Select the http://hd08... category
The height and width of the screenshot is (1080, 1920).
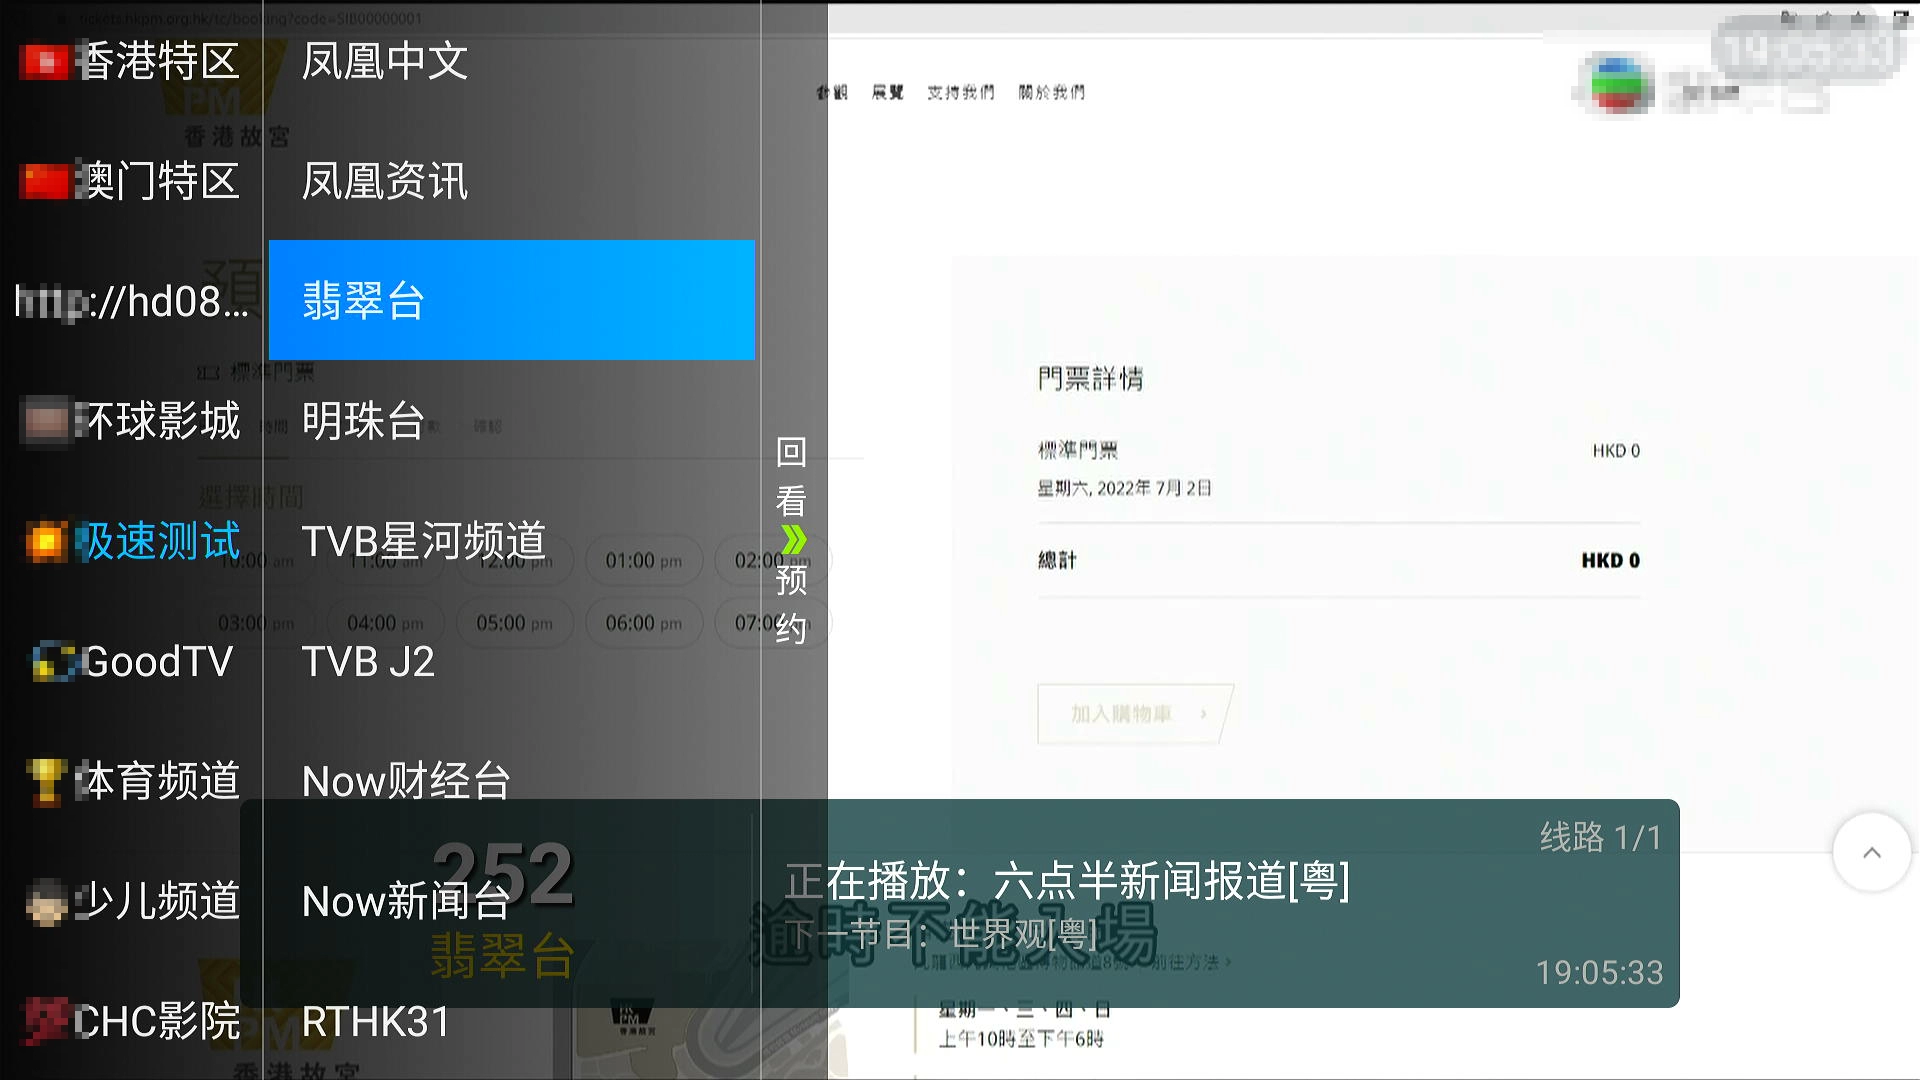pyautogui.click(x=131, y=301)
